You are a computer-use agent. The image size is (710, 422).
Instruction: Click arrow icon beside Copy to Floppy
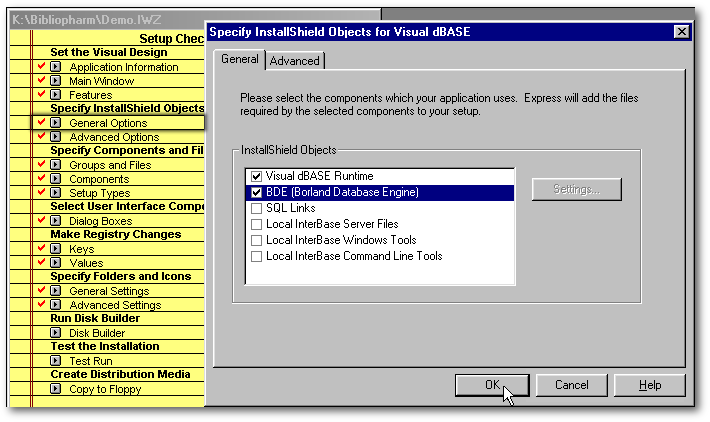tap(55, 389)
